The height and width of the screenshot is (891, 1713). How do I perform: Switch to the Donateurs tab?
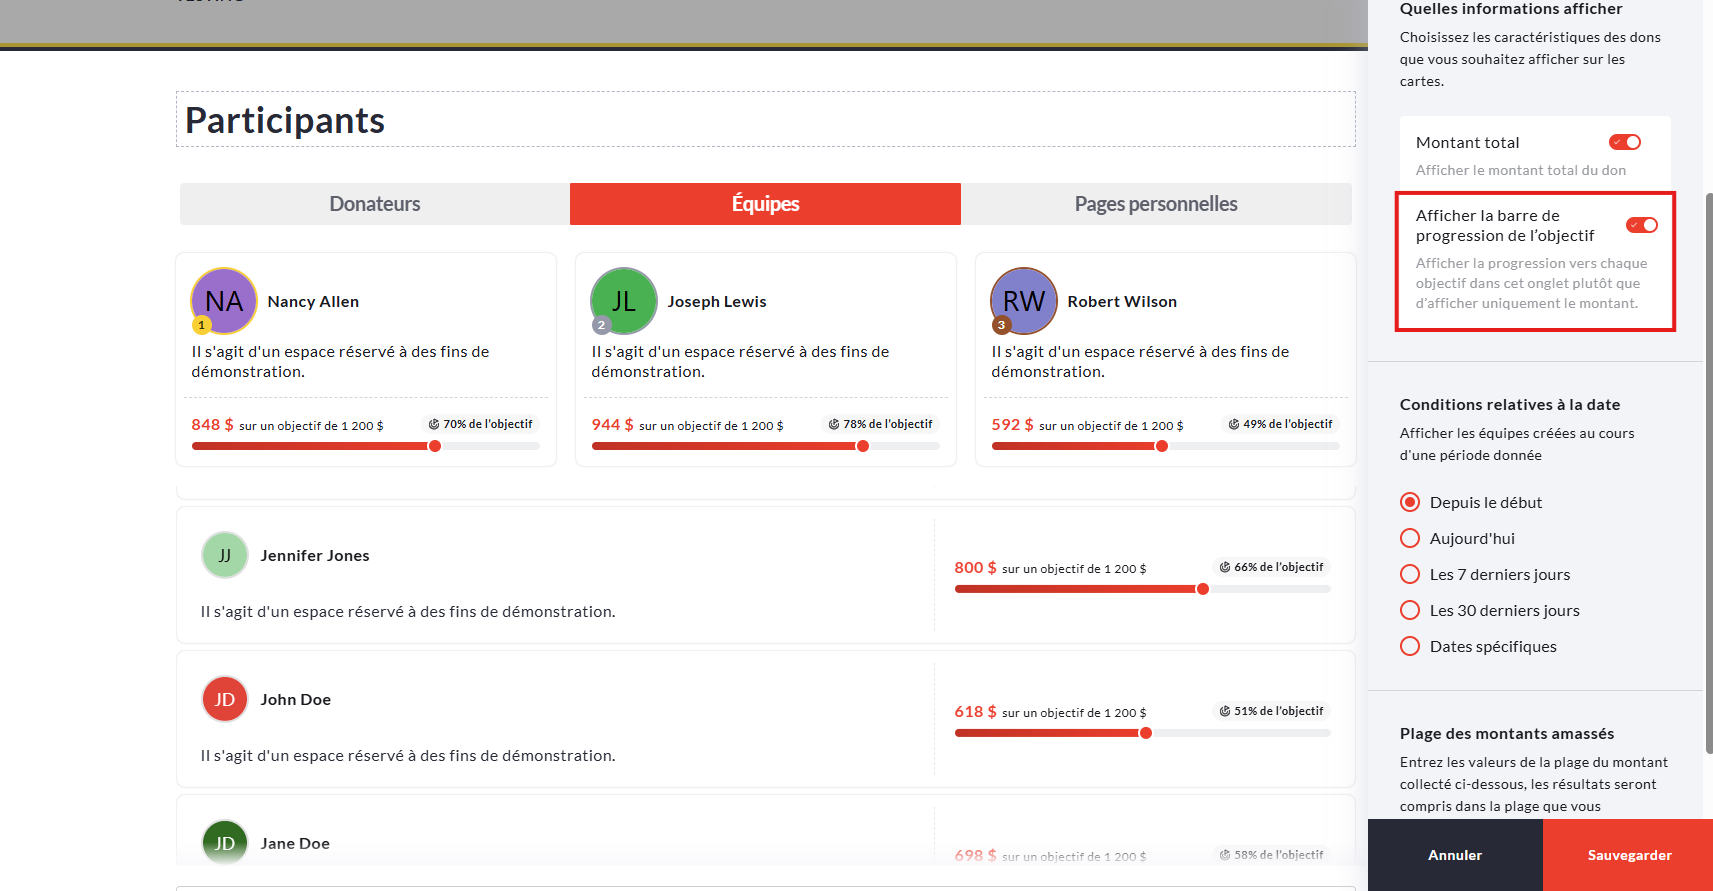(375, 204)
